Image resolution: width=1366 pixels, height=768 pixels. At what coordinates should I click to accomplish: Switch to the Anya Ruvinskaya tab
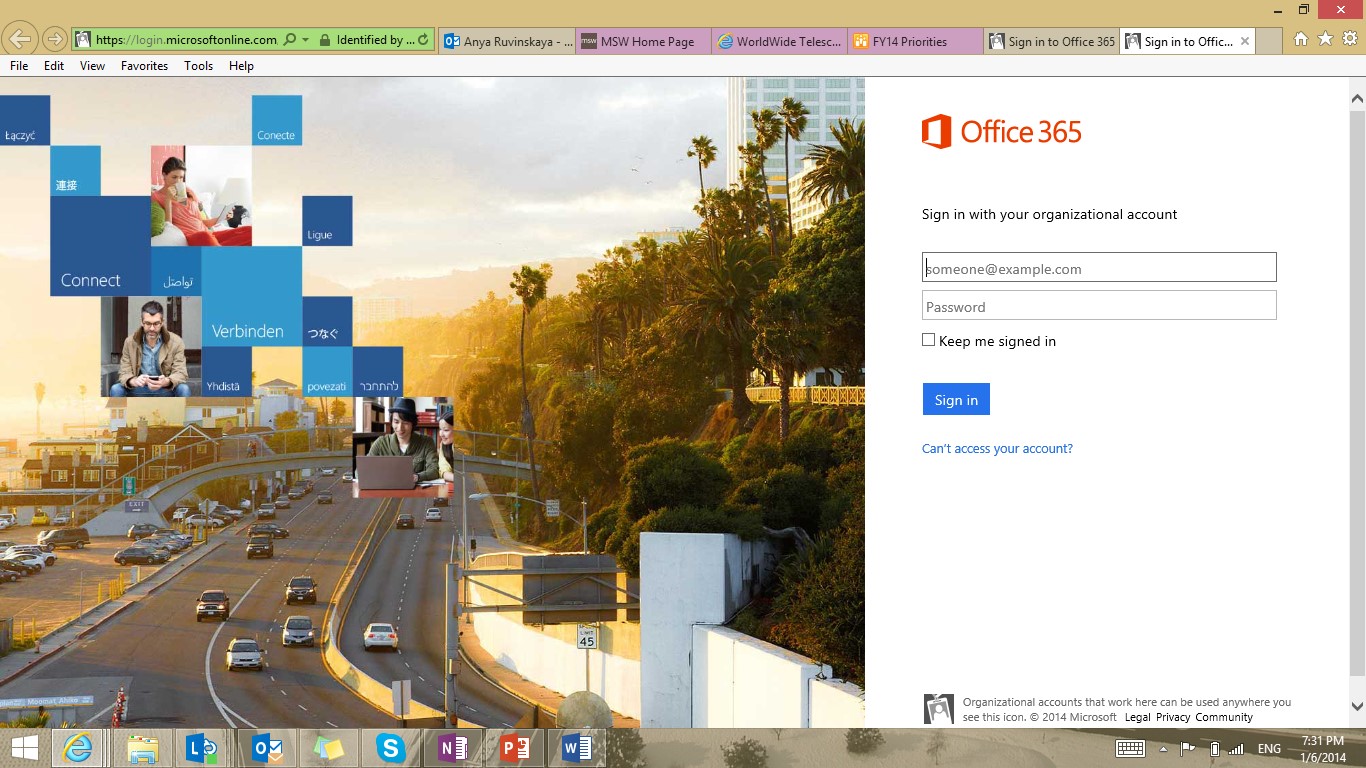508,41
